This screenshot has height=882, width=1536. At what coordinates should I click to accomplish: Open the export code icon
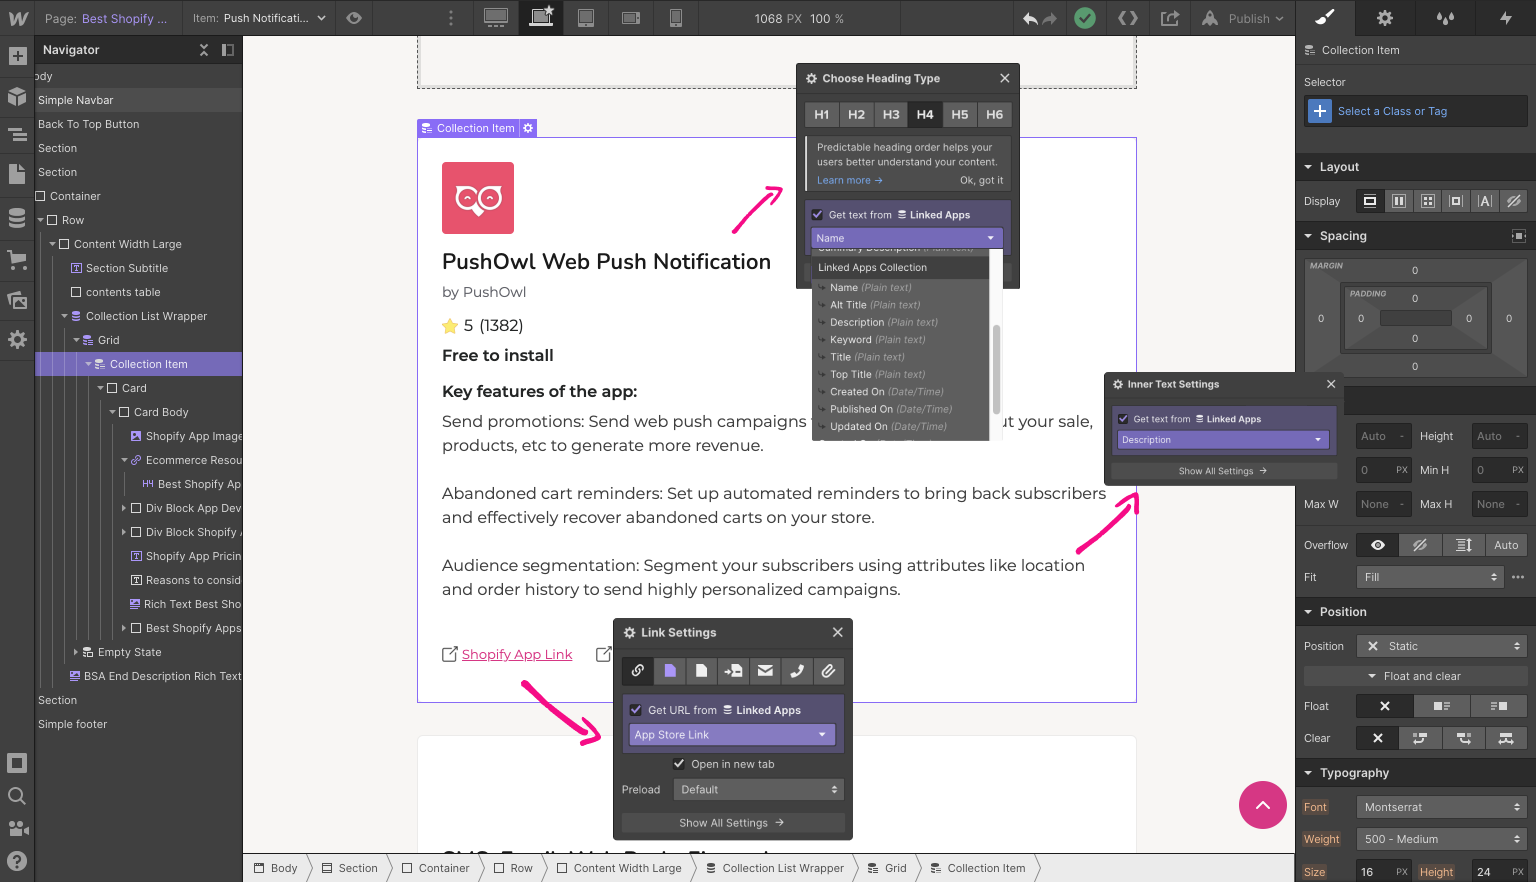pos(1128,18)
